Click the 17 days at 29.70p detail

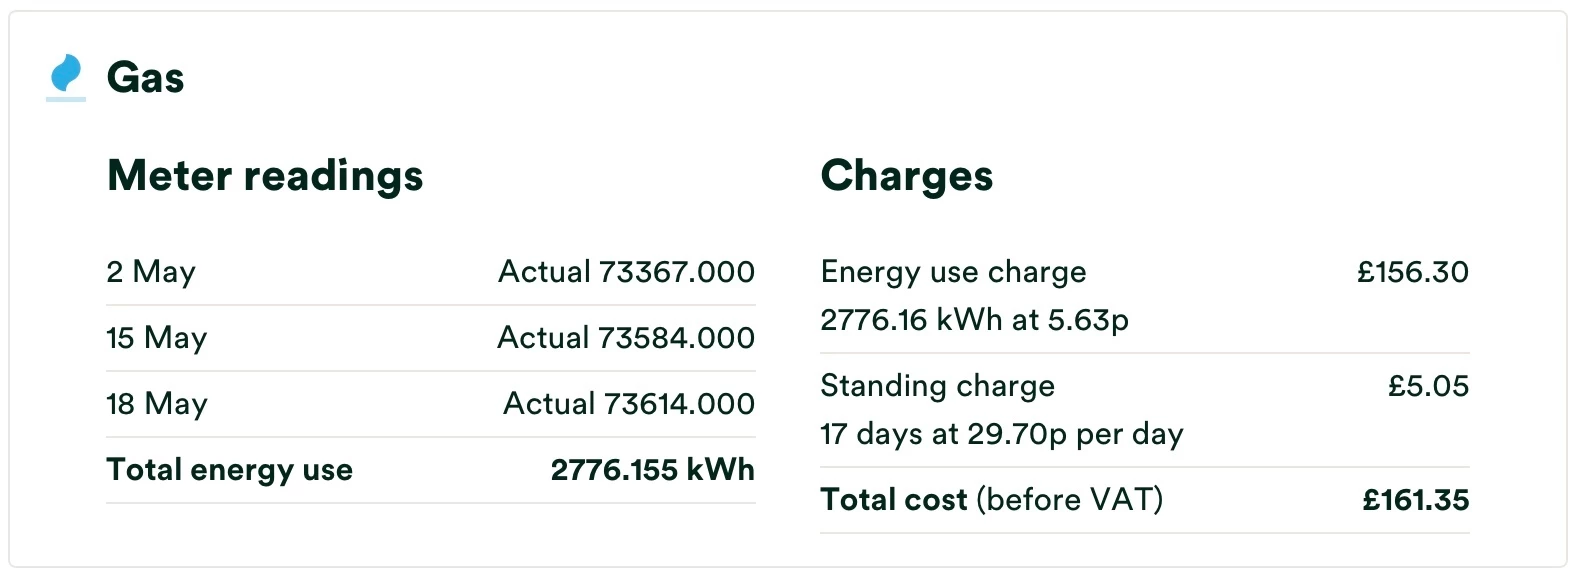click(1002, 434)
